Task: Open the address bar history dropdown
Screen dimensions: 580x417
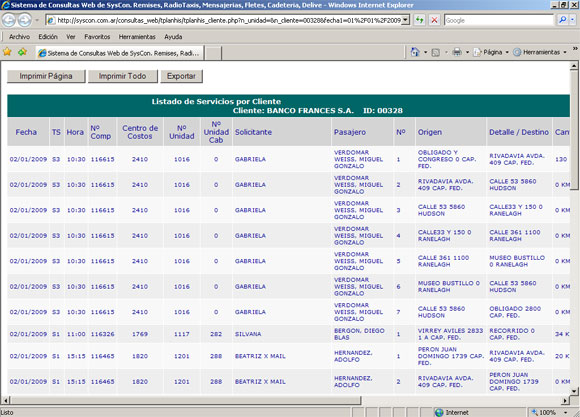Action: pyautogui.click(x=406, y=20)
